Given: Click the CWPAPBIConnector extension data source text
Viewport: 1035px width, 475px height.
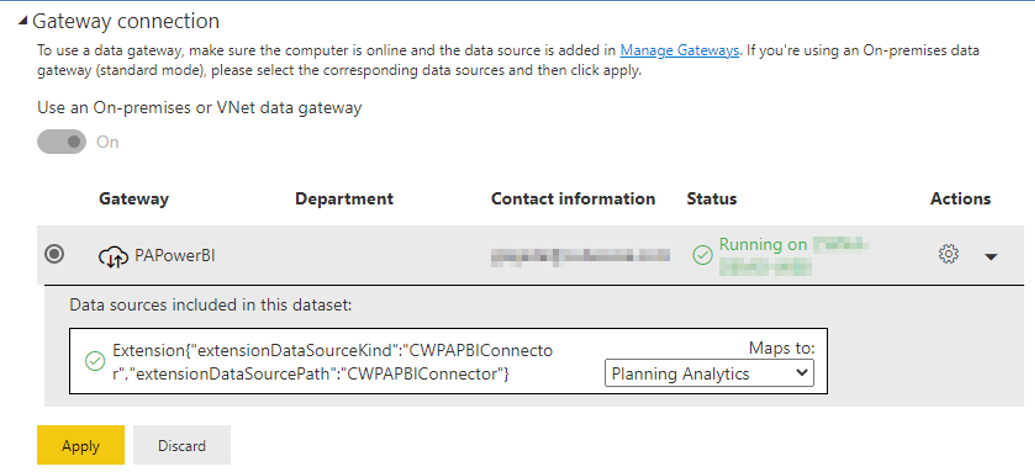Looking at the screenshot, I should tap(333, 362).
